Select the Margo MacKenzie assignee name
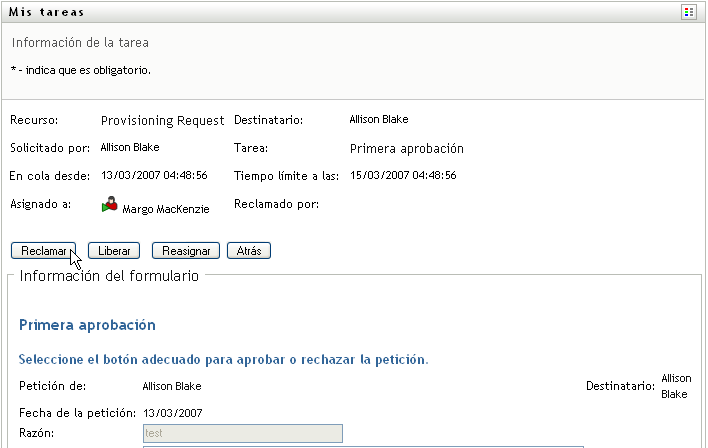 click(x=166, y=209)
